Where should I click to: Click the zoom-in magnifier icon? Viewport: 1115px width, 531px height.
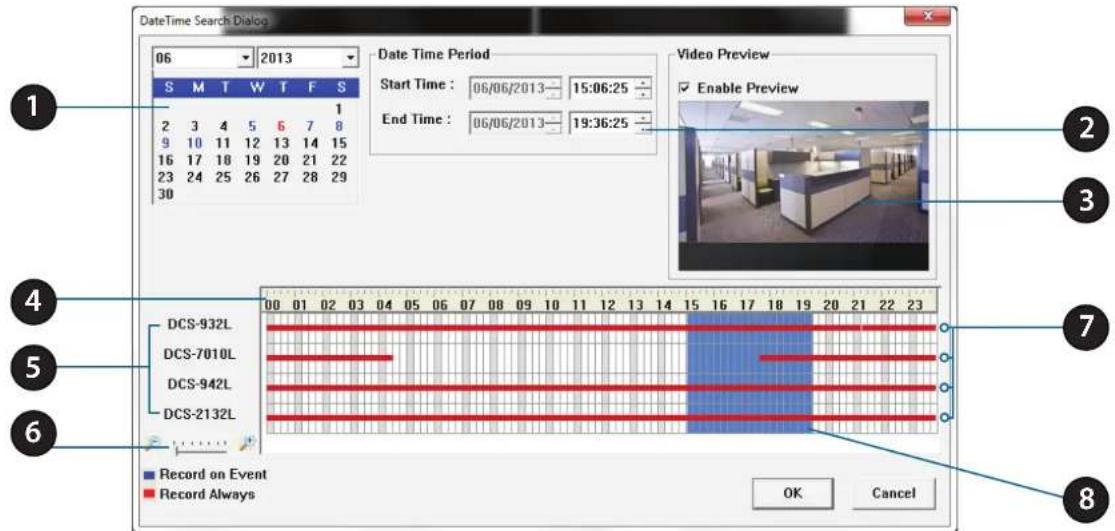(x=246, y=444)
